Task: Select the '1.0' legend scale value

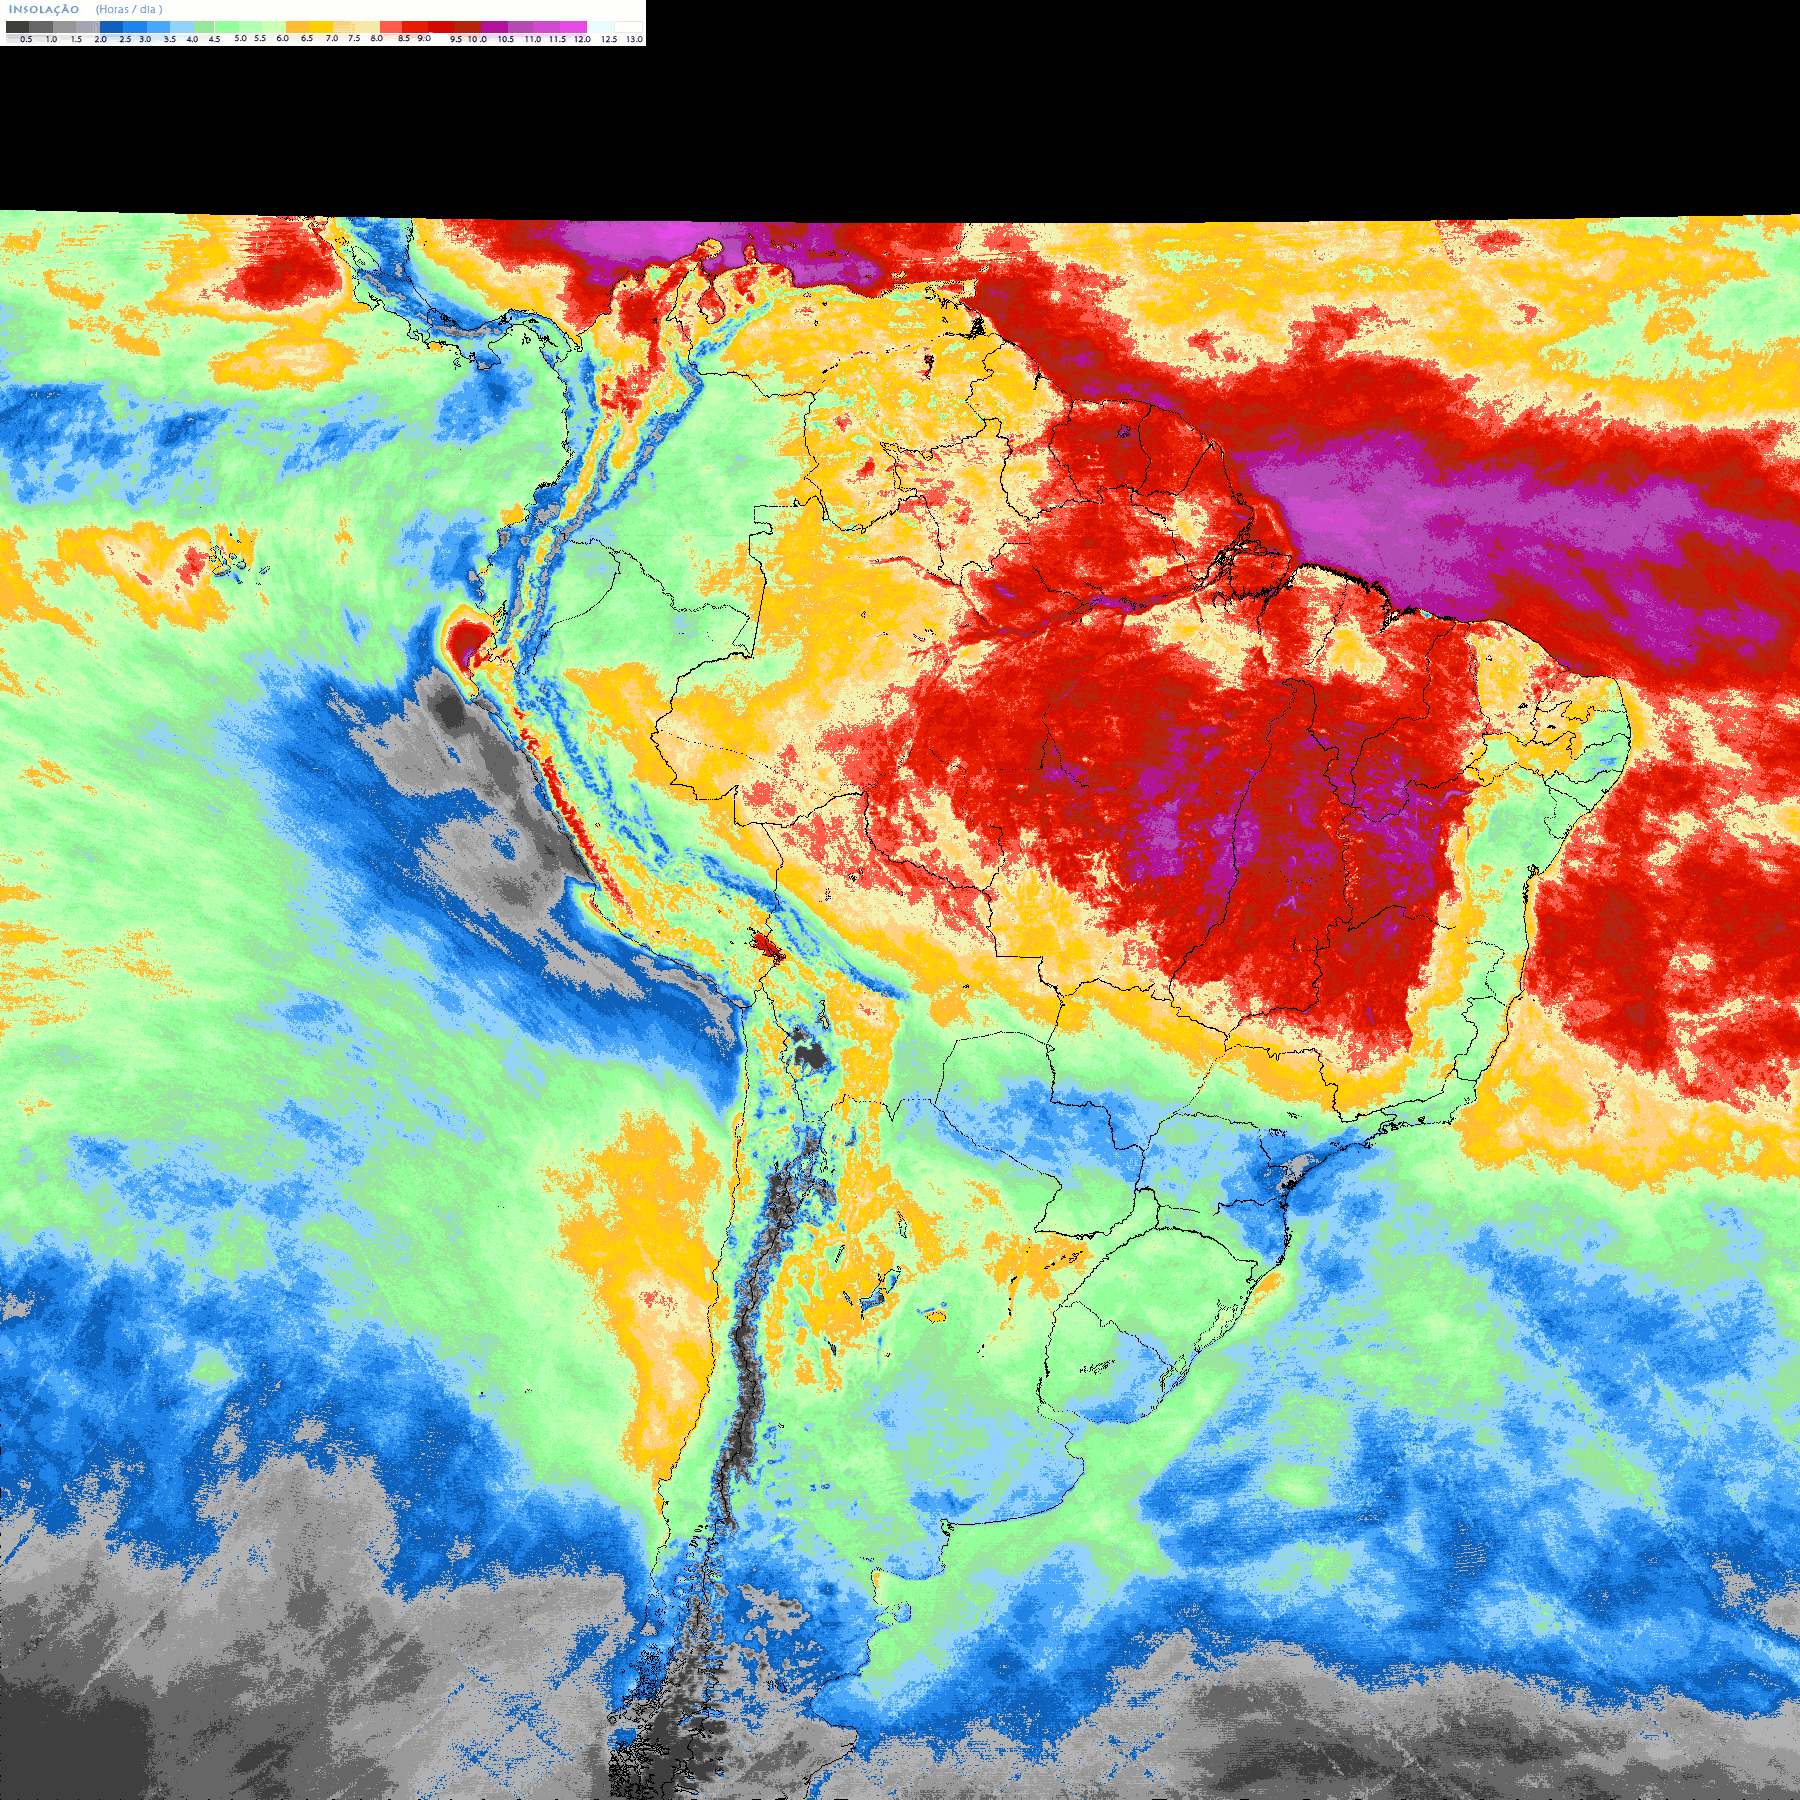Action: [x=51, y=39]
